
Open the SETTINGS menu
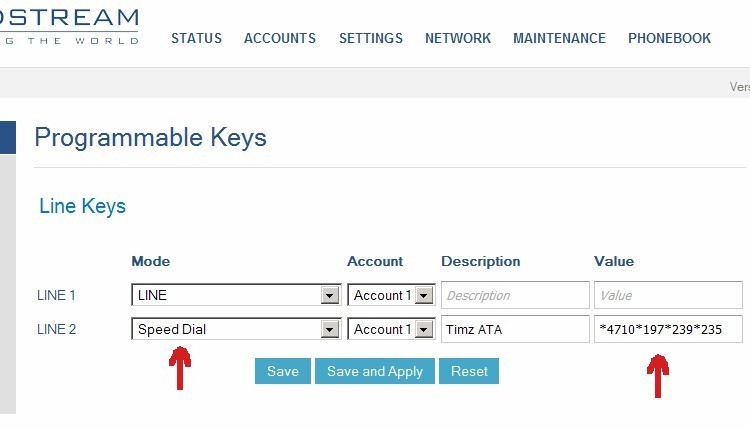click(x=370, y=39)
